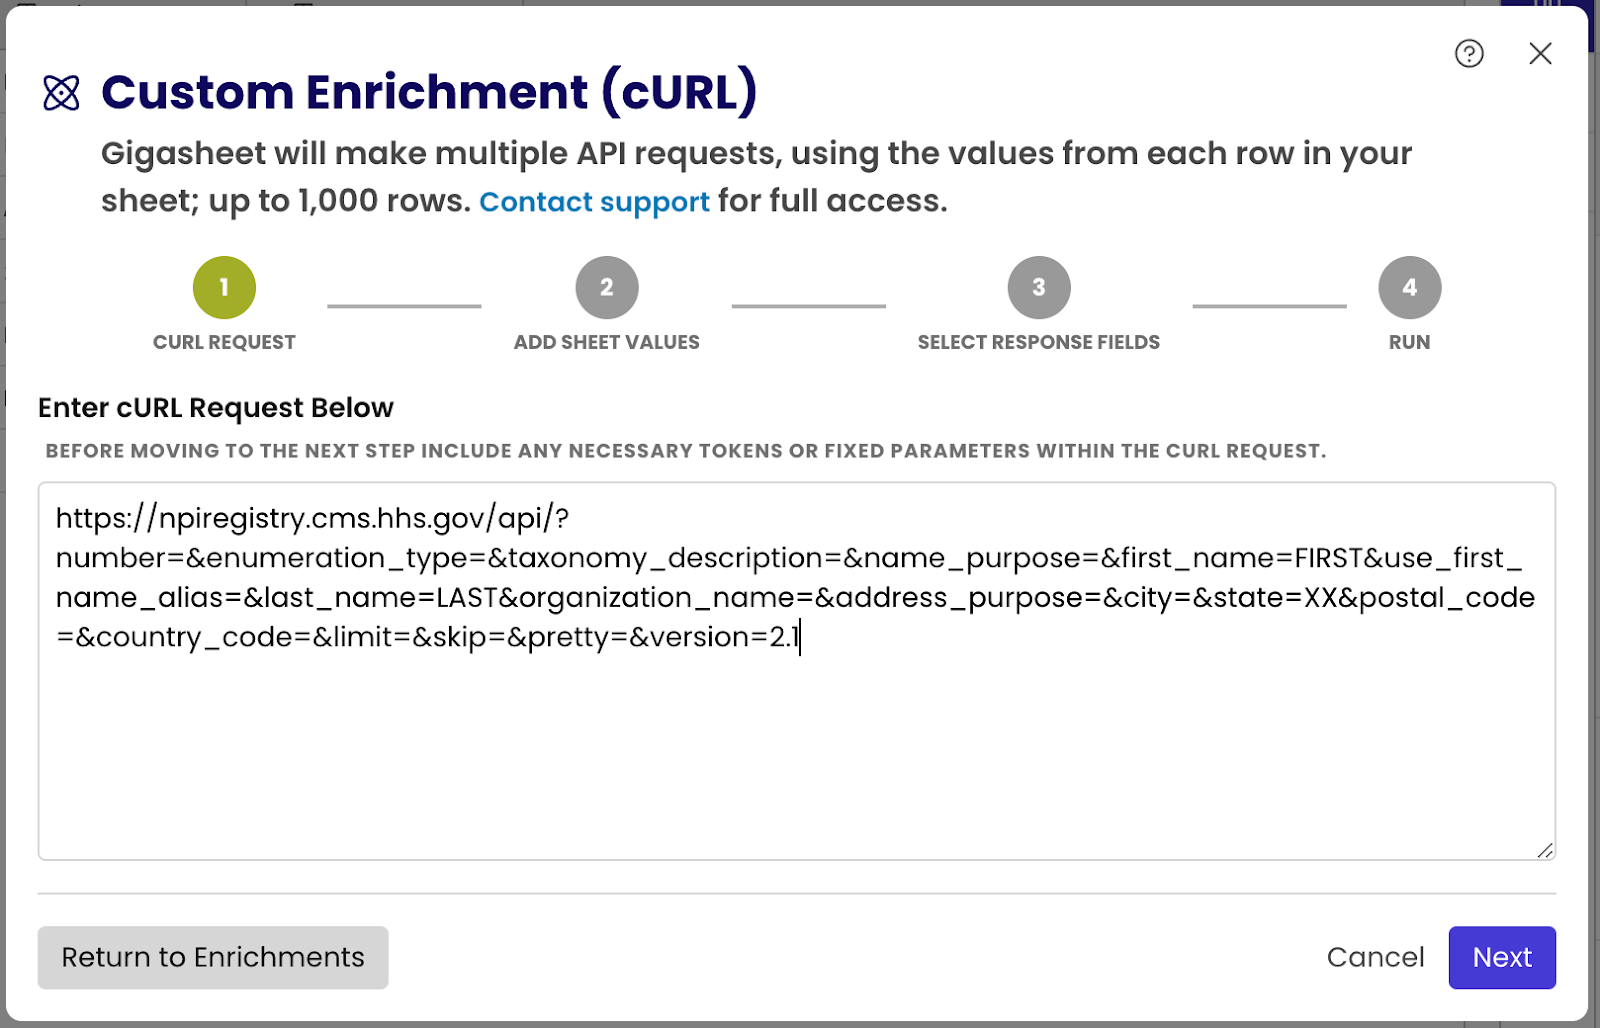Open the help icon in the dialog corner
This screenshot has height=1028, width=1600.
click(x=1469, y=54)
